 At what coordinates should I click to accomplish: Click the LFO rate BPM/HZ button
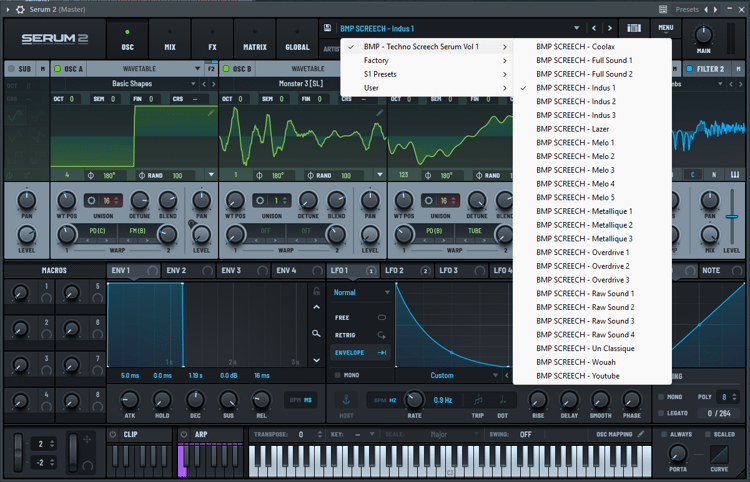point(386,400)
